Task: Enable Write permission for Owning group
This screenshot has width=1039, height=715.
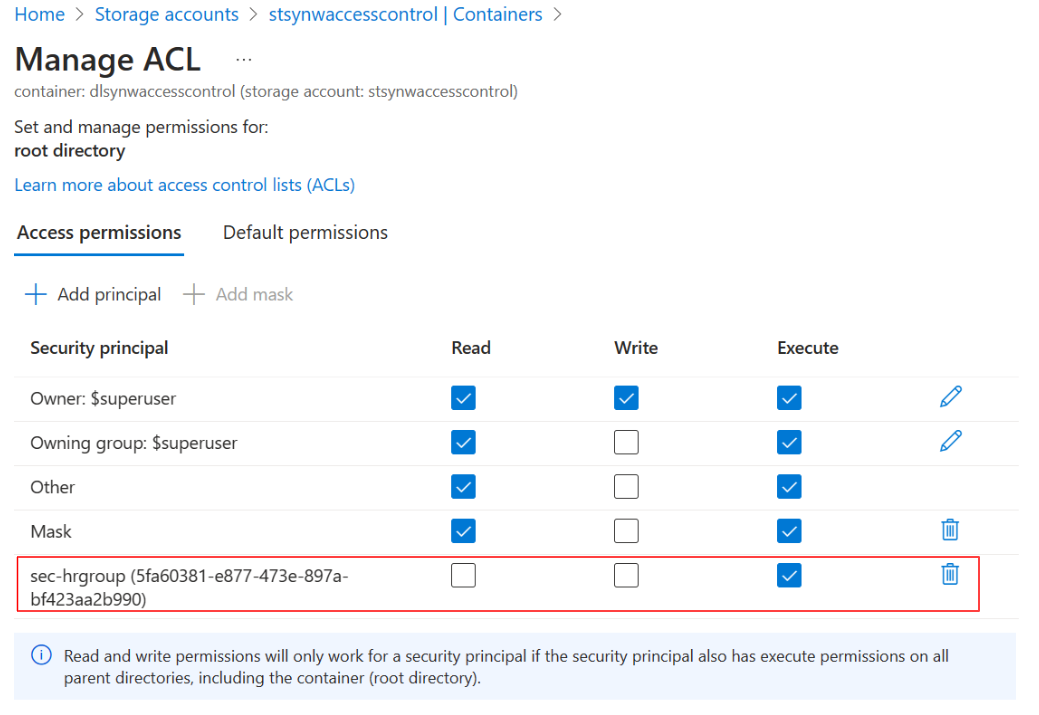Action: 626,441
